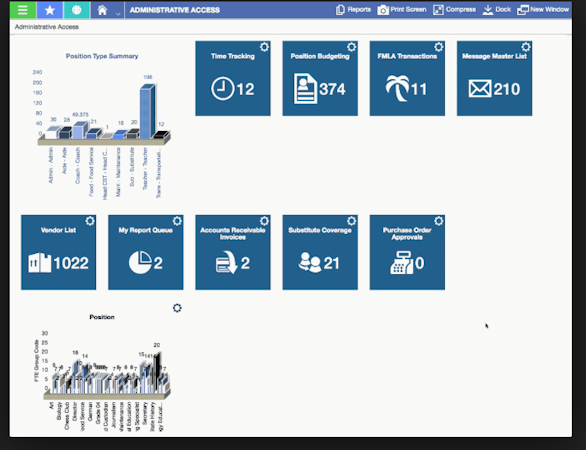
Task: Expand the dropdown arrow beside Home
Action: click(x=118, y=13)
